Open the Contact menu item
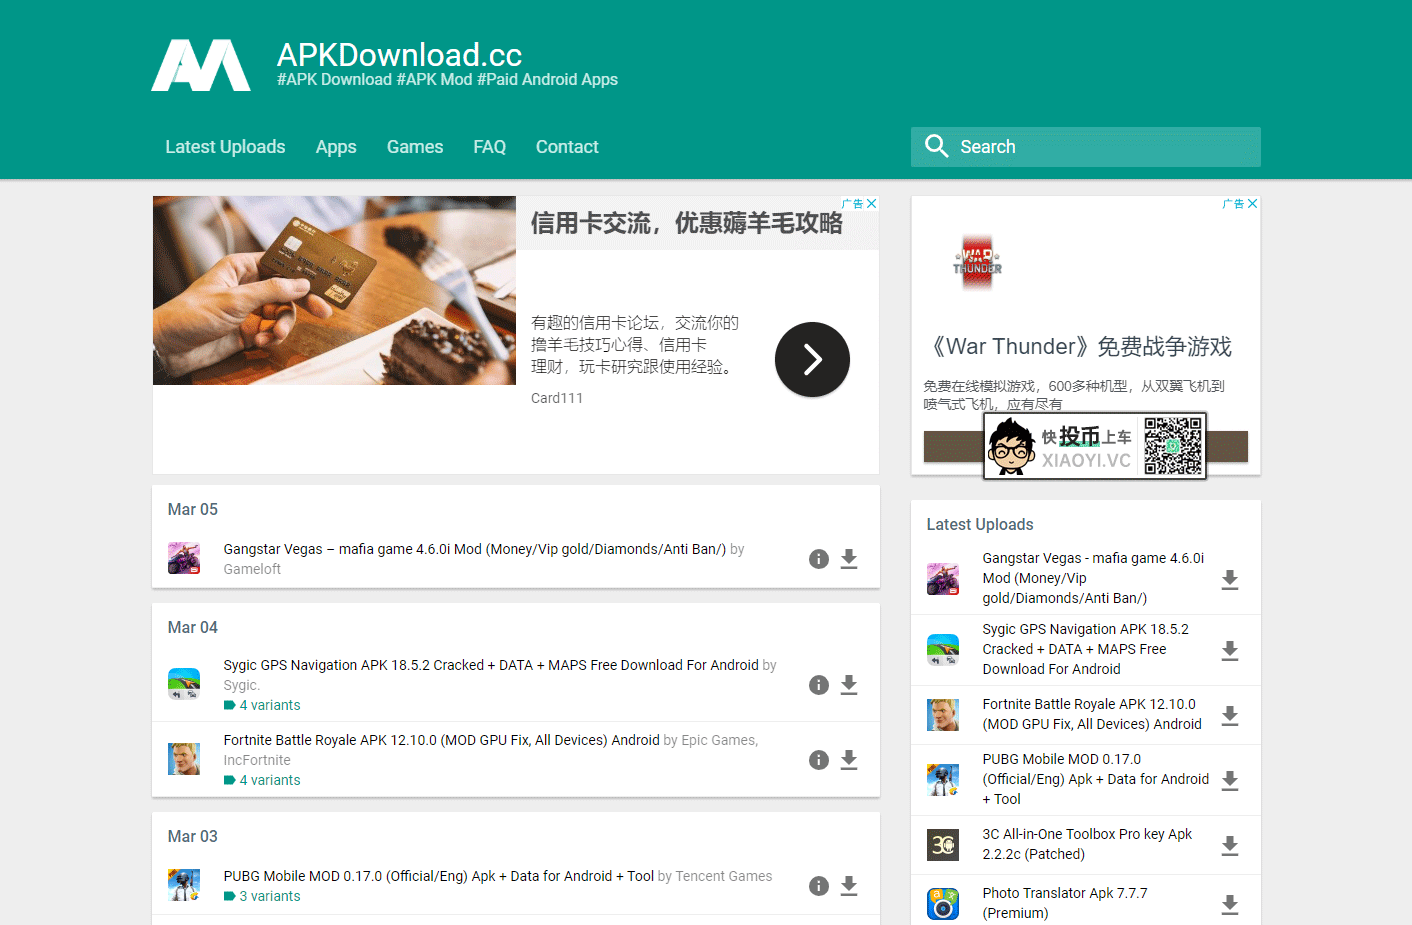The image size is (1412, 925). click(x=567, y=147)
